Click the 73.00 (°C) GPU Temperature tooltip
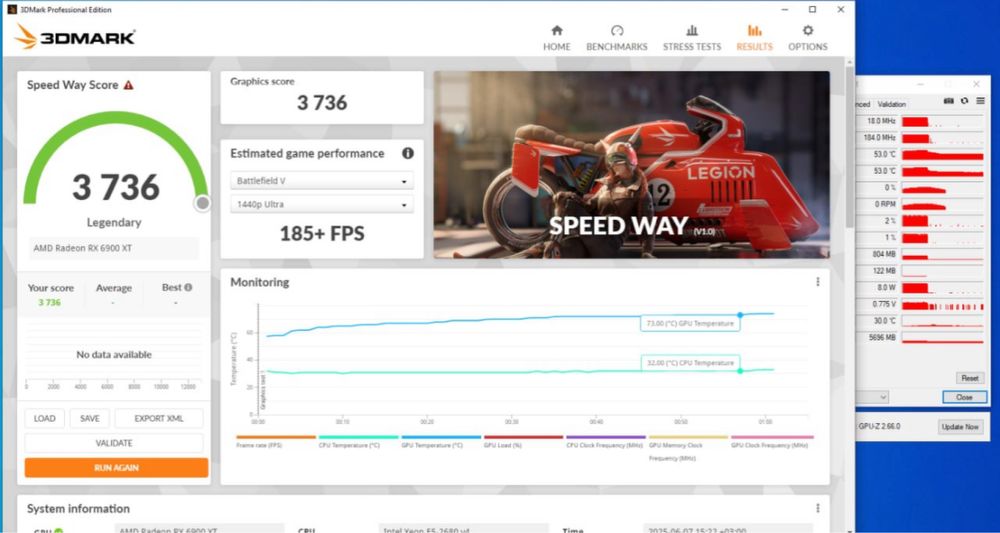 (690, 324)
